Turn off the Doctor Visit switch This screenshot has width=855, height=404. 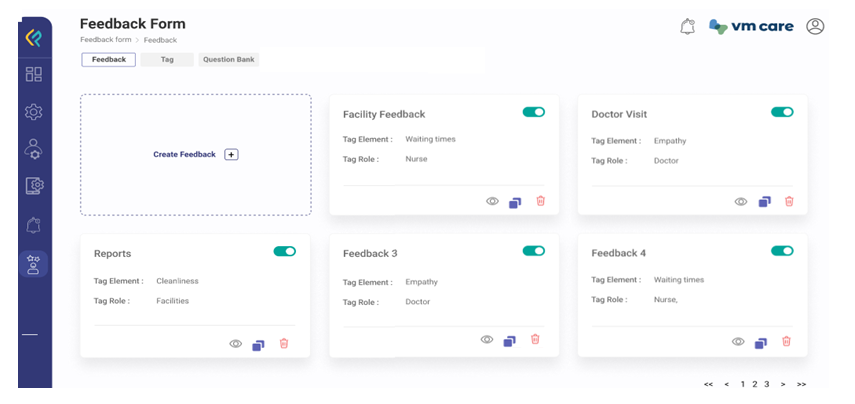click(x=782, y=112)
